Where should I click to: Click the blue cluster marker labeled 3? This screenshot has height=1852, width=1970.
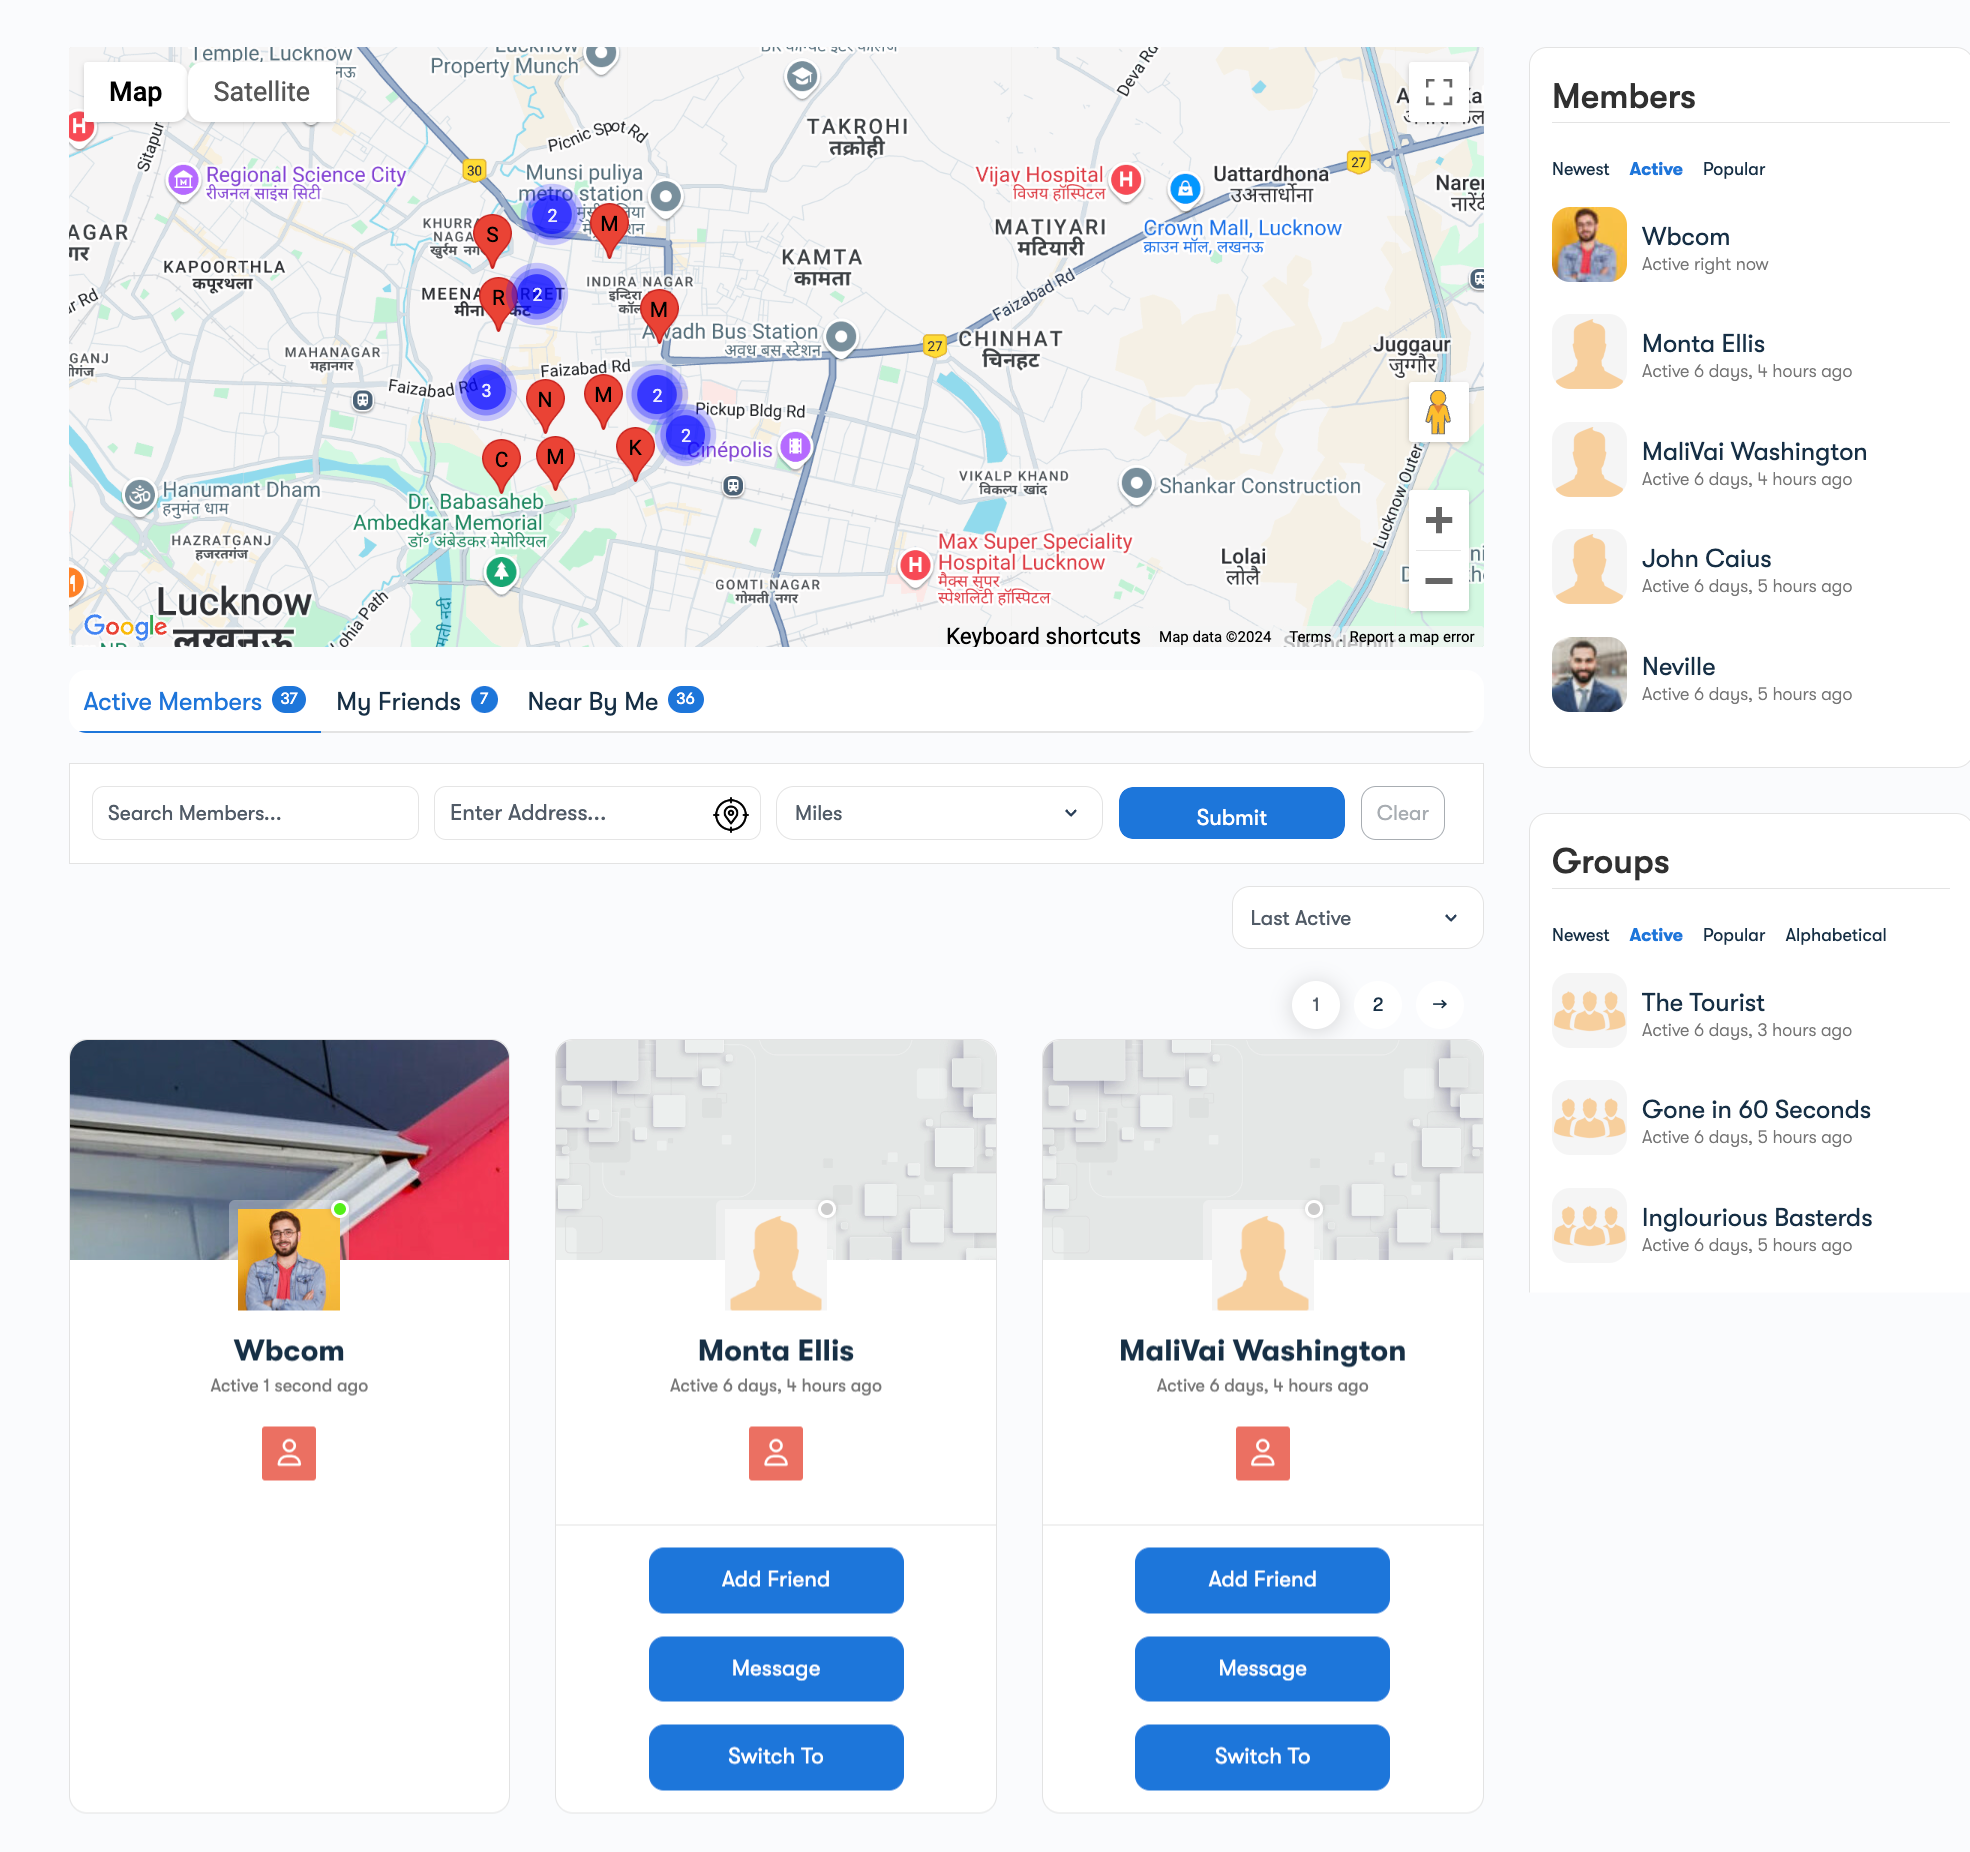coord(486,390)
